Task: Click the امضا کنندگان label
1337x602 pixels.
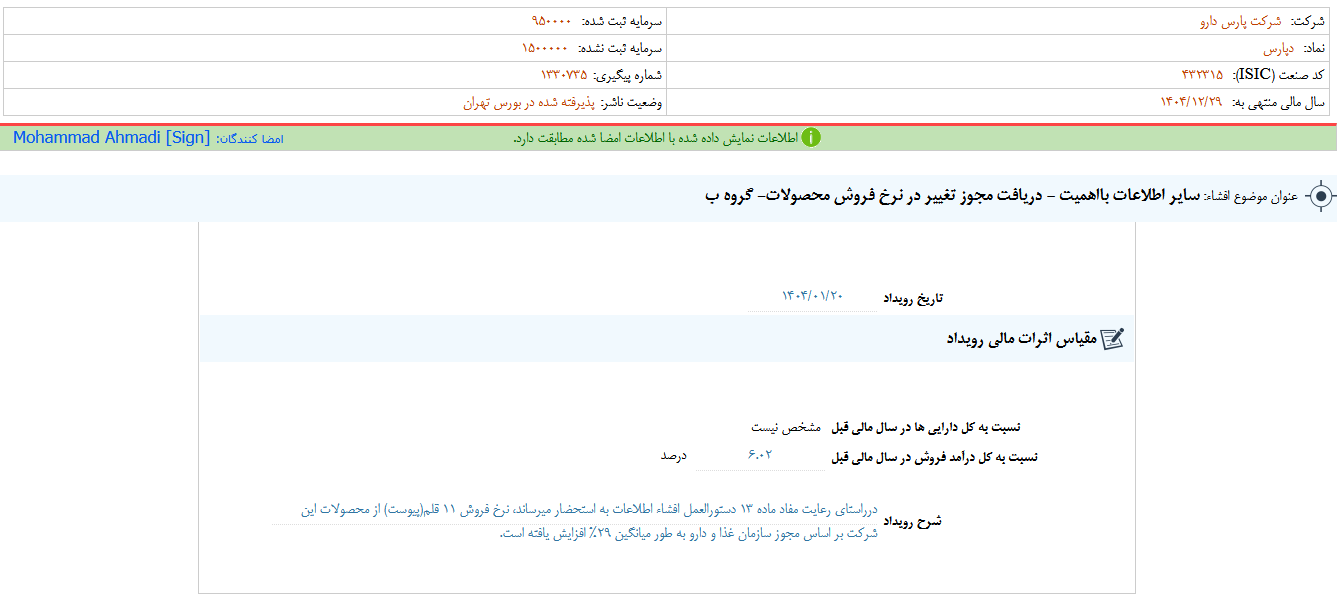Action: tap(250, 139)
